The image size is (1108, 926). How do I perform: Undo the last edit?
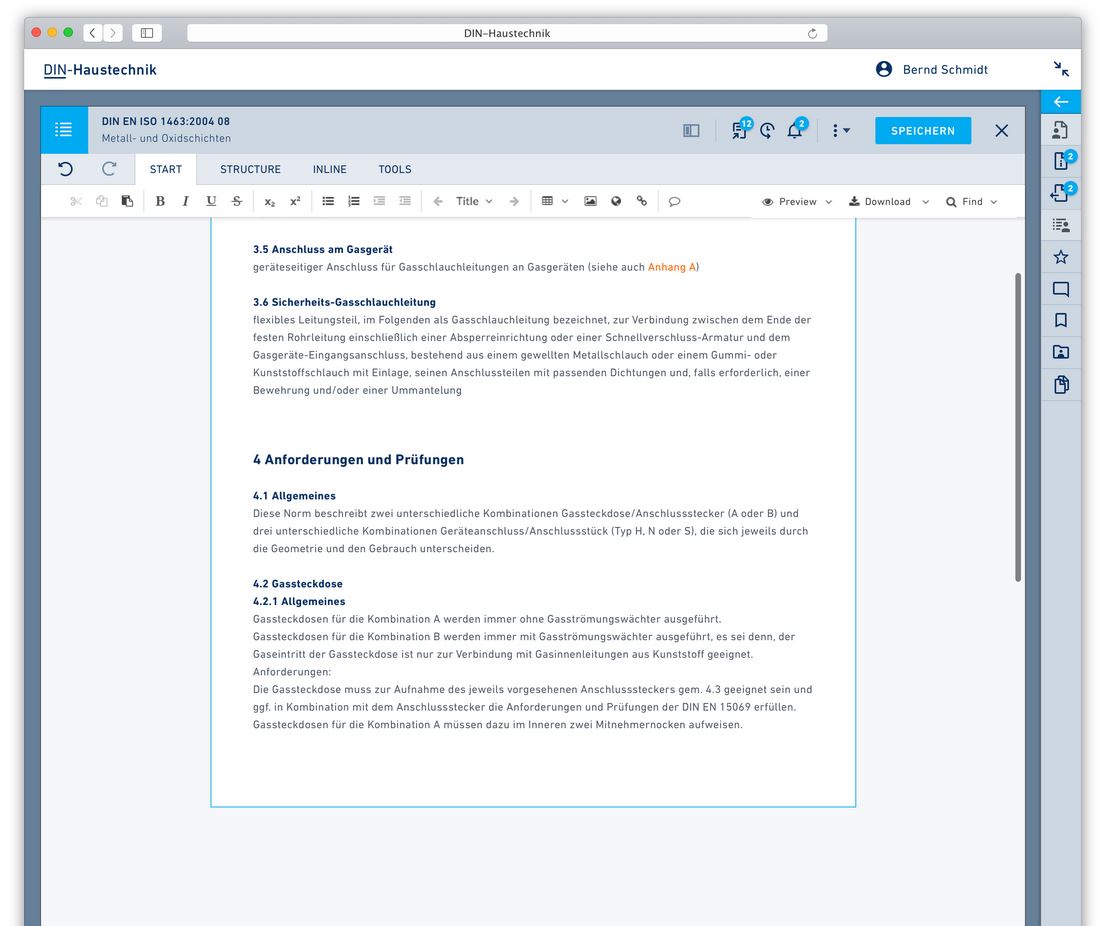point(66,169)
